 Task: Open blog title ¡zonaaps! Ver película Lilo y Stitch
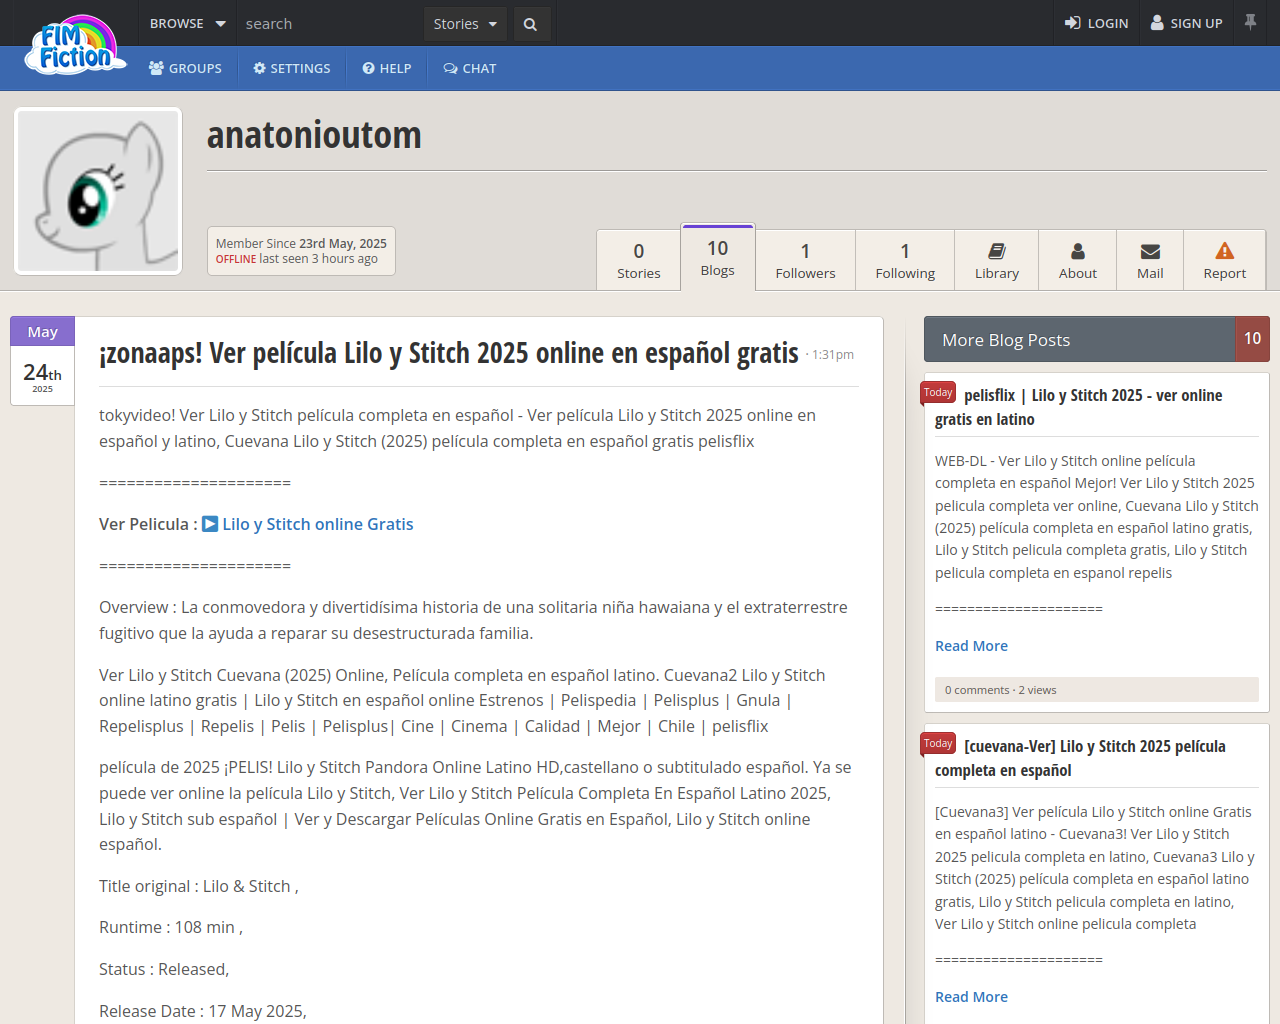(x=448, y=353)
